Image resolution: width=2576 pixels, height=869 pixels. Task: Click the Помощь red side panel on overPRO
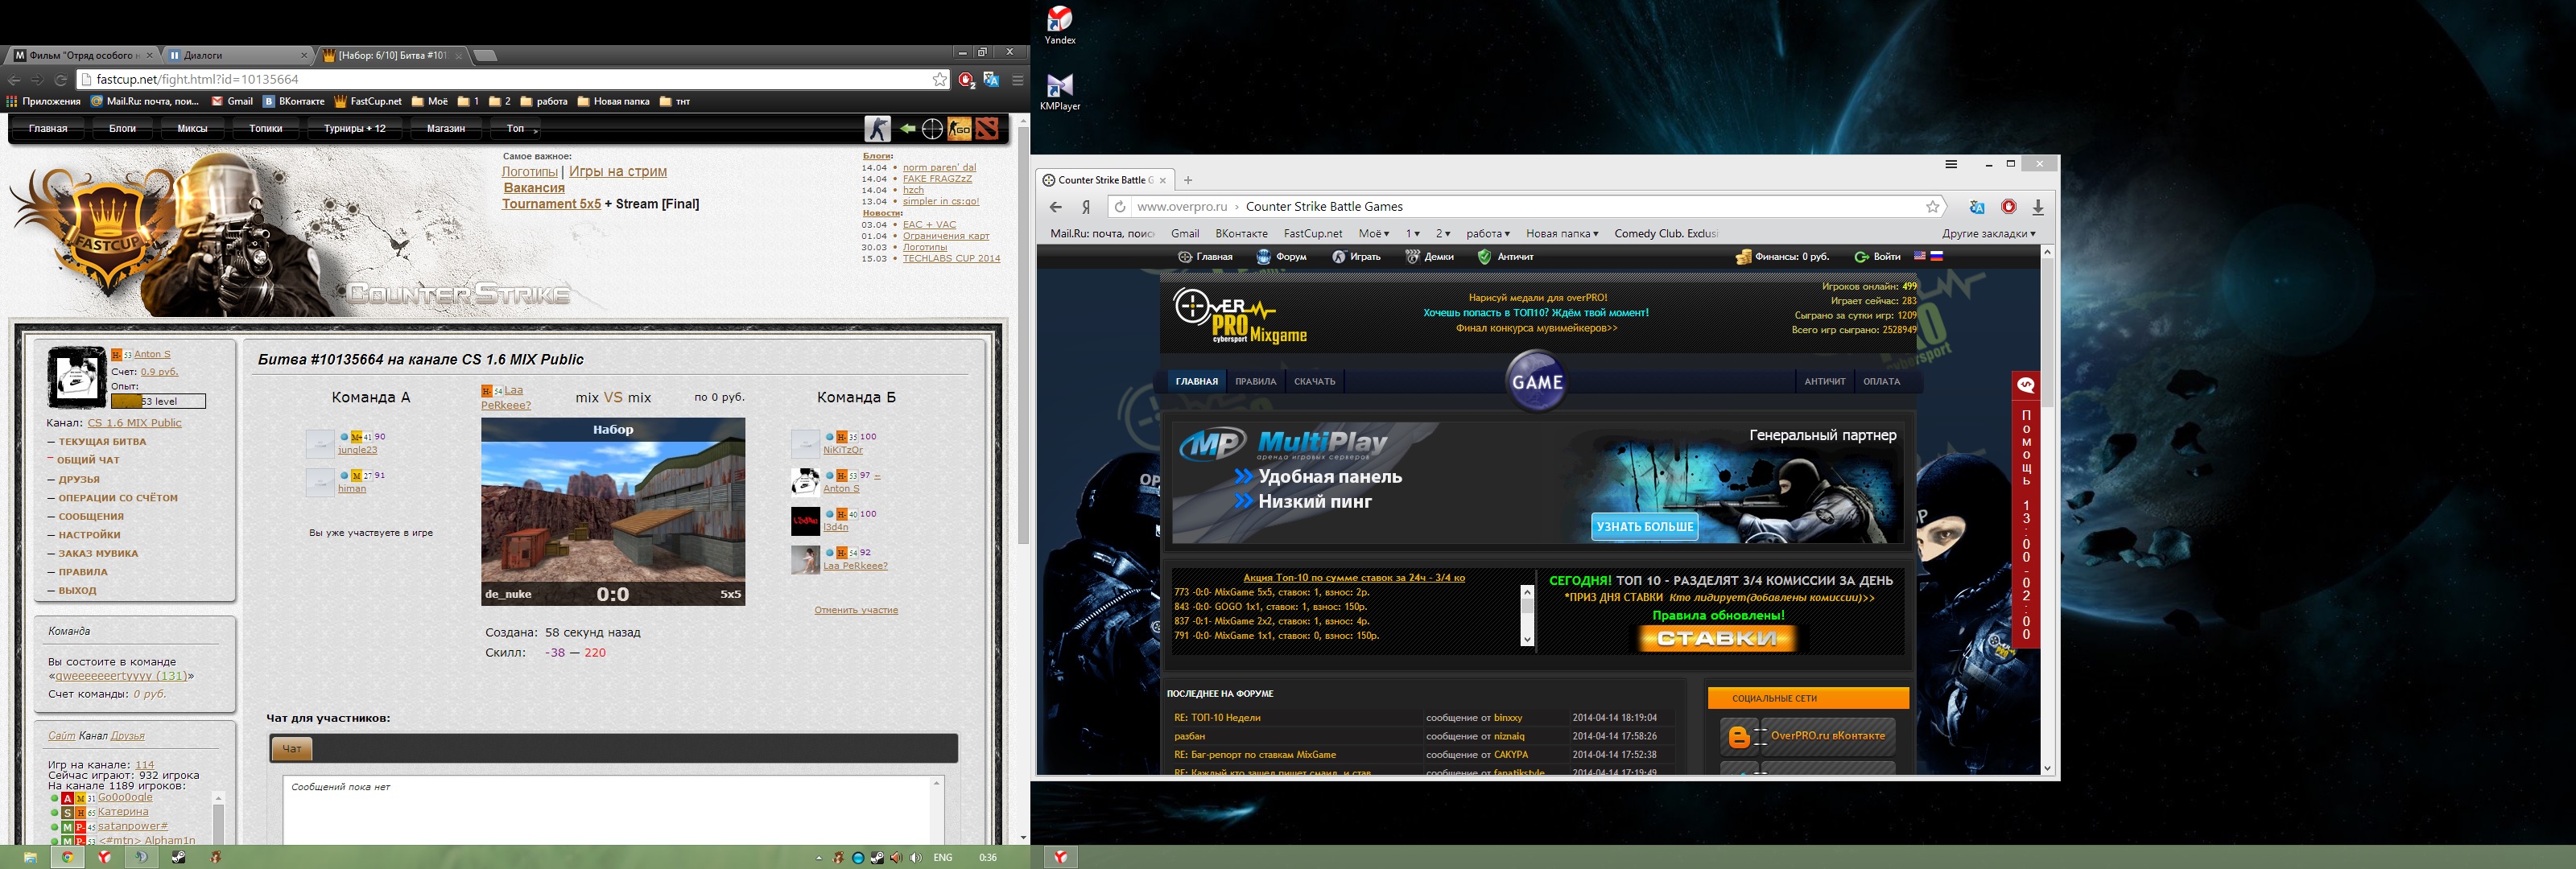[2026, 510]
